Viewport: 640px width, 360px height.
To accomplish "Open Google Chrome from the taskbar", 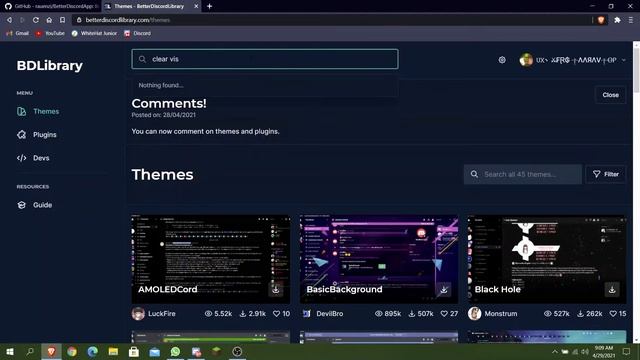I will [x=72, y=351].
